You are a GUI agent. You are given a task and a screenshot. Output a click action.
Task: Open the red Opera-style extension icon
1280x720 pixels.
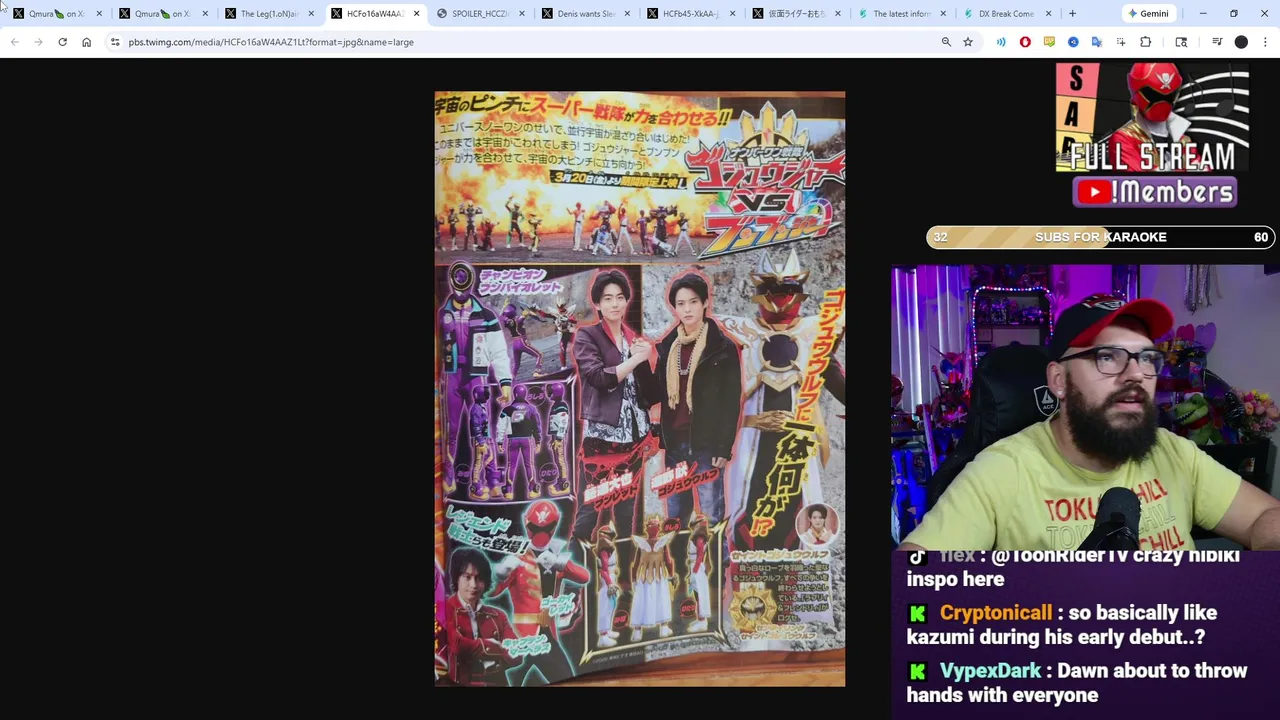click(1025, 42)
